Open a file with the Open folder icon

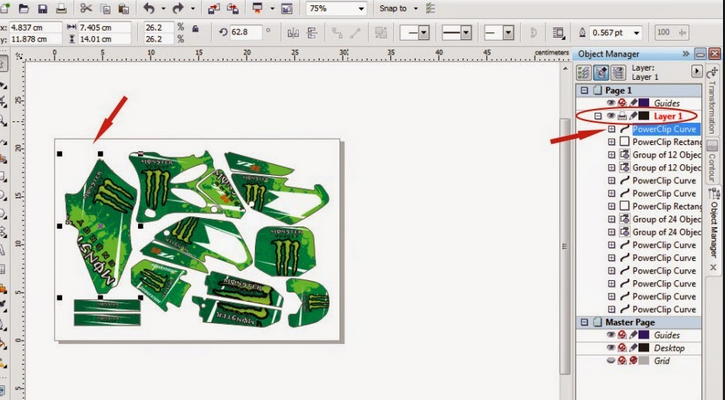pos(23,8)
